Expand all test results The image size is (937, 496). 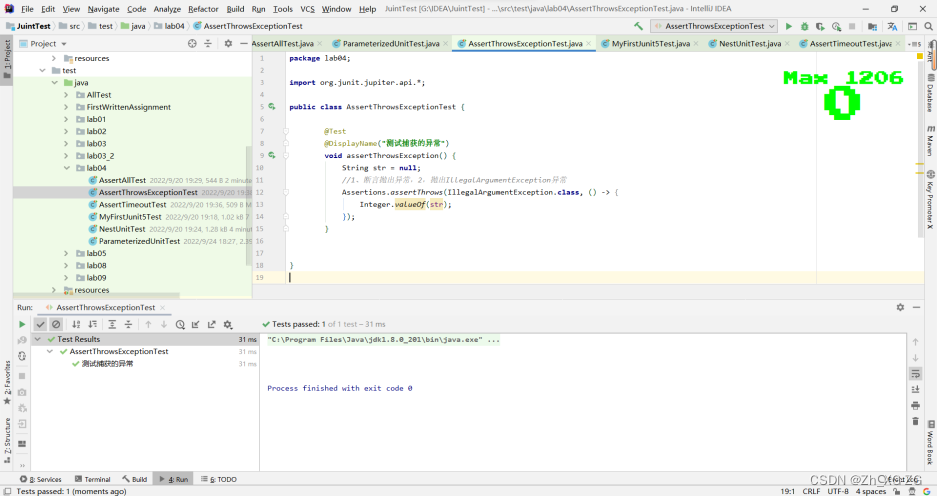(x=112, y=324)
